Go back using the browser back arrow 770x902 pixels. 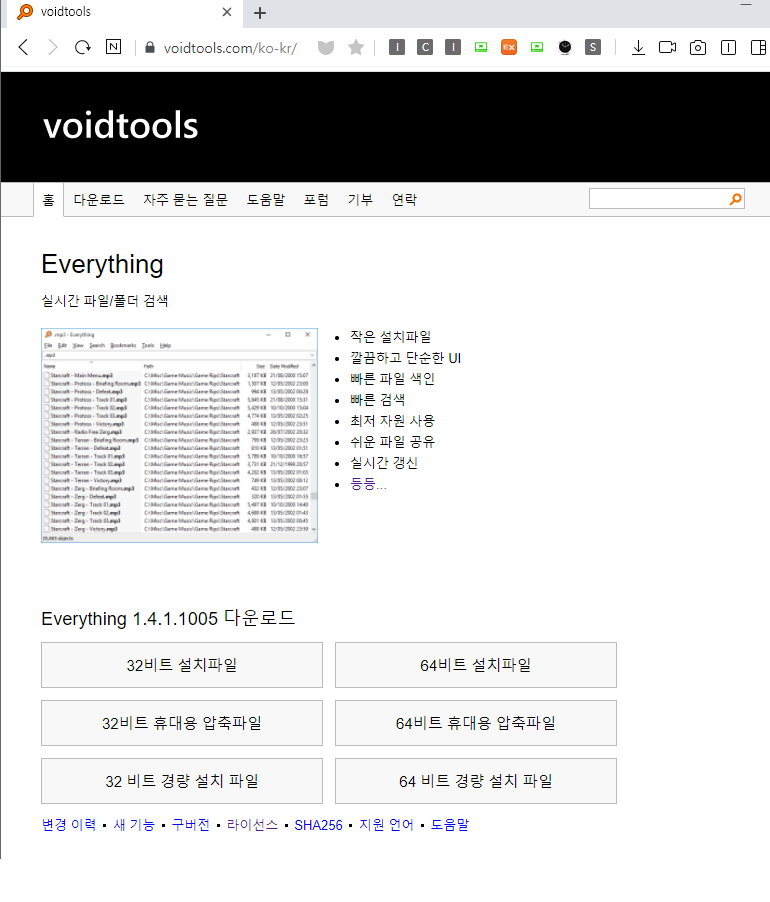(24, 47)
